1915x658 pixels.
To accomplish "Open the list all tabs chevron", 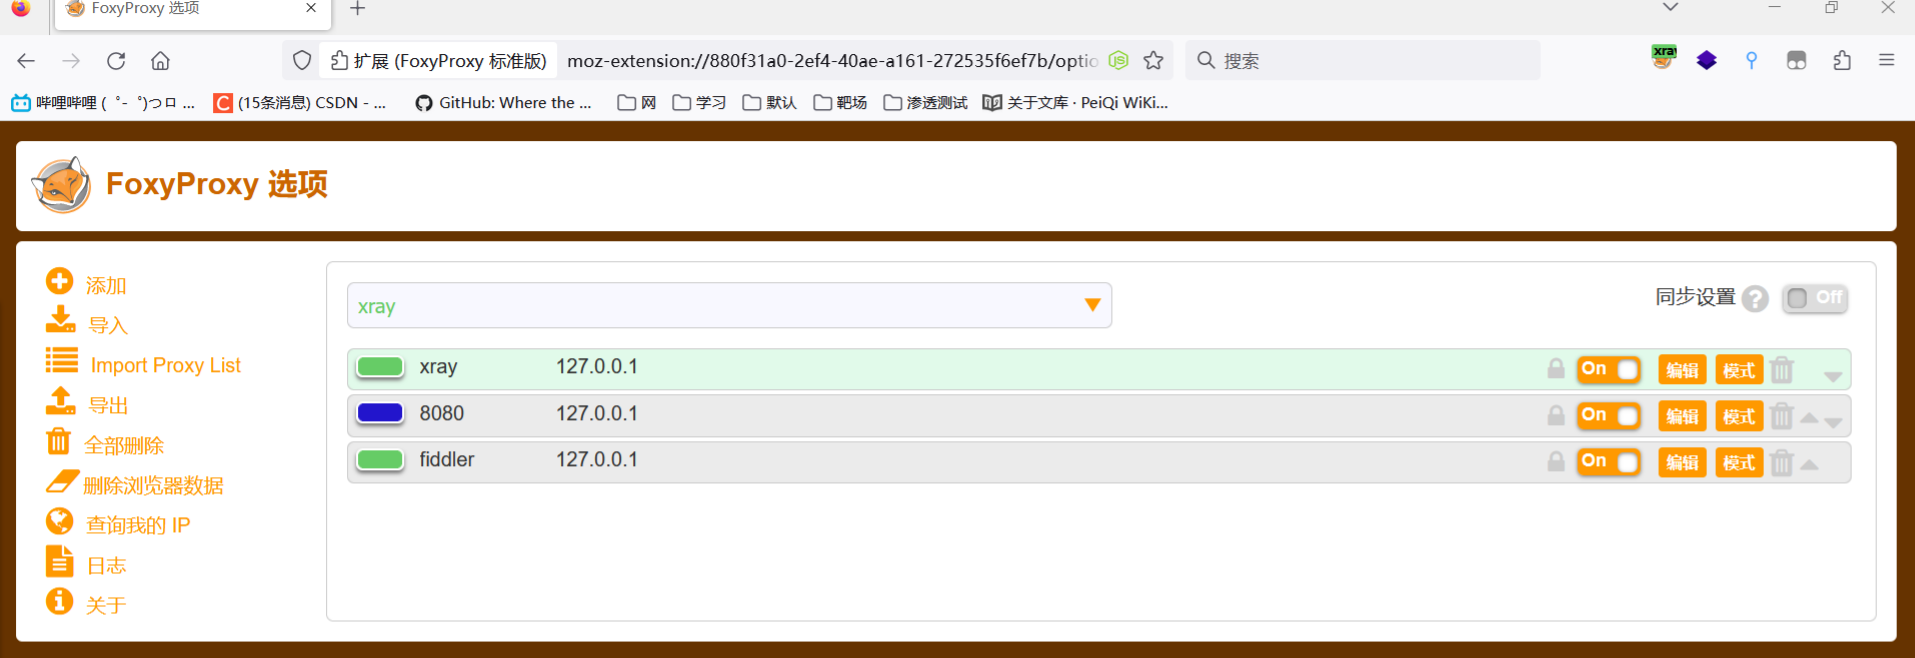I will (x=1670, y=8).
